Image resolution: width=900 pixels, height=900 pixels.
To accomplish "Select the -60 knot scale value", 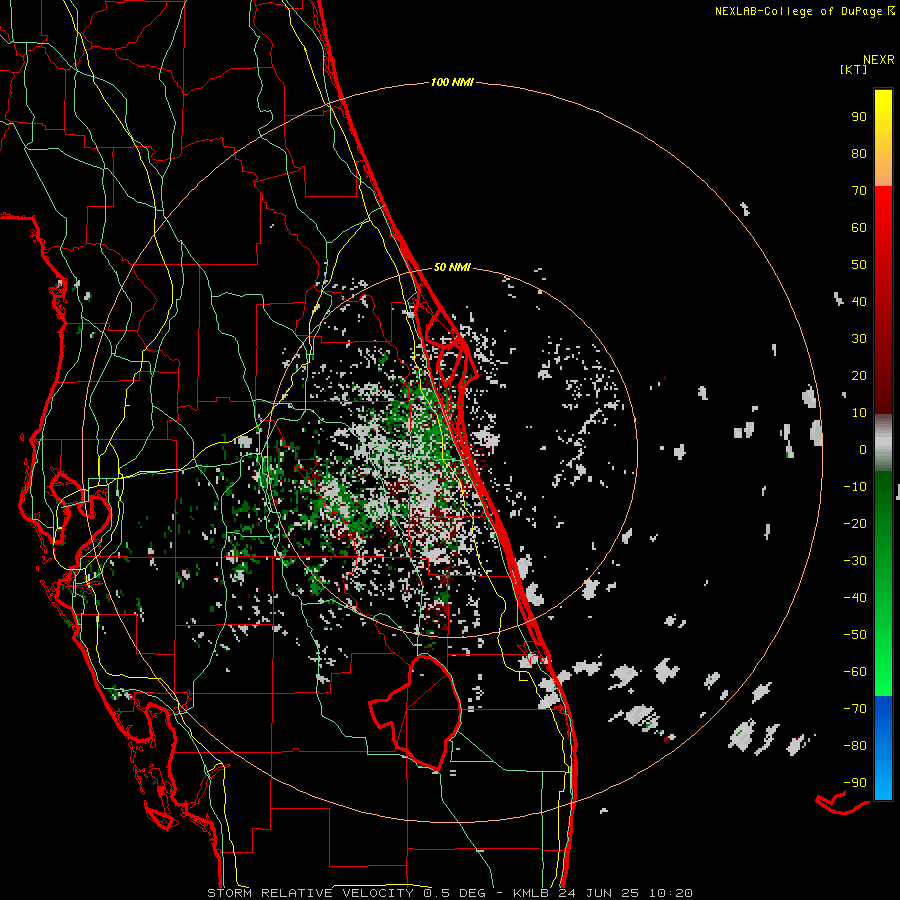I will [855, 672].
